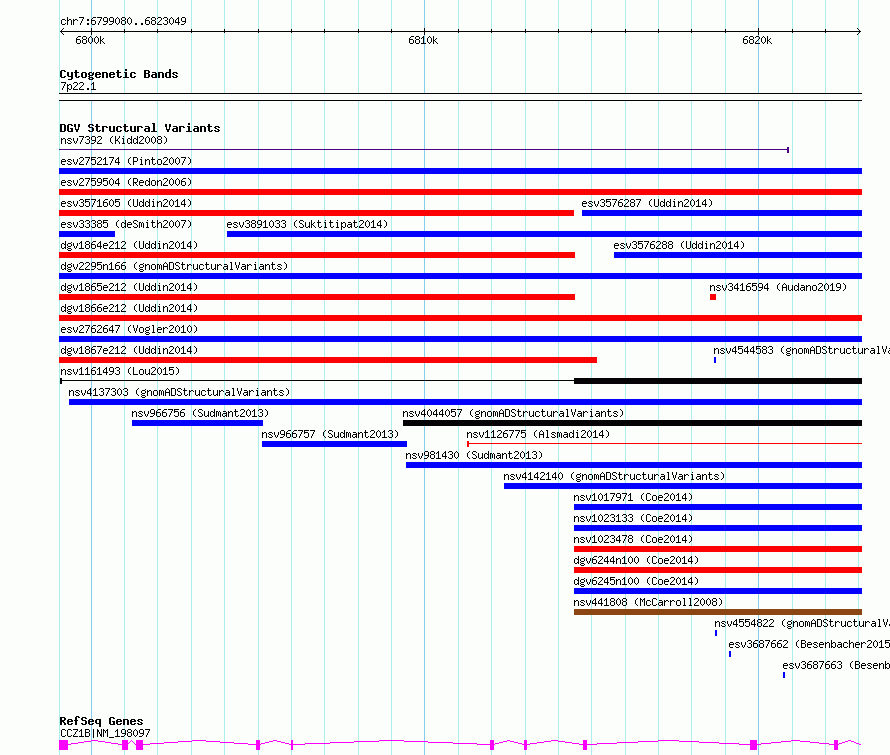
Task: Select esv2762647 (Vogler2010) label
Action: (x=129, y=329)
